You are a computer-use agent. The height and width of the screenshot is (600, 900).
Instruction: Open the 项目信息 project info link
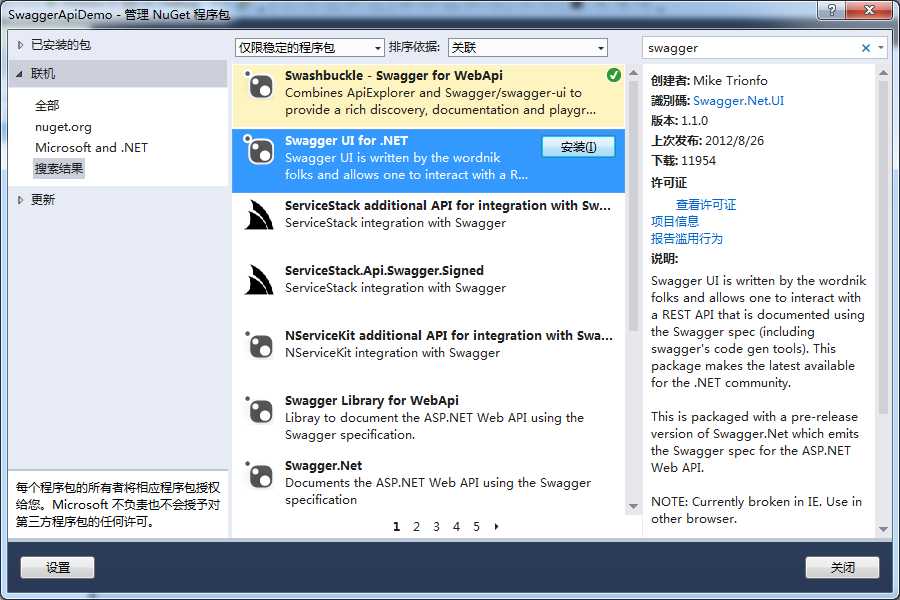675,222
